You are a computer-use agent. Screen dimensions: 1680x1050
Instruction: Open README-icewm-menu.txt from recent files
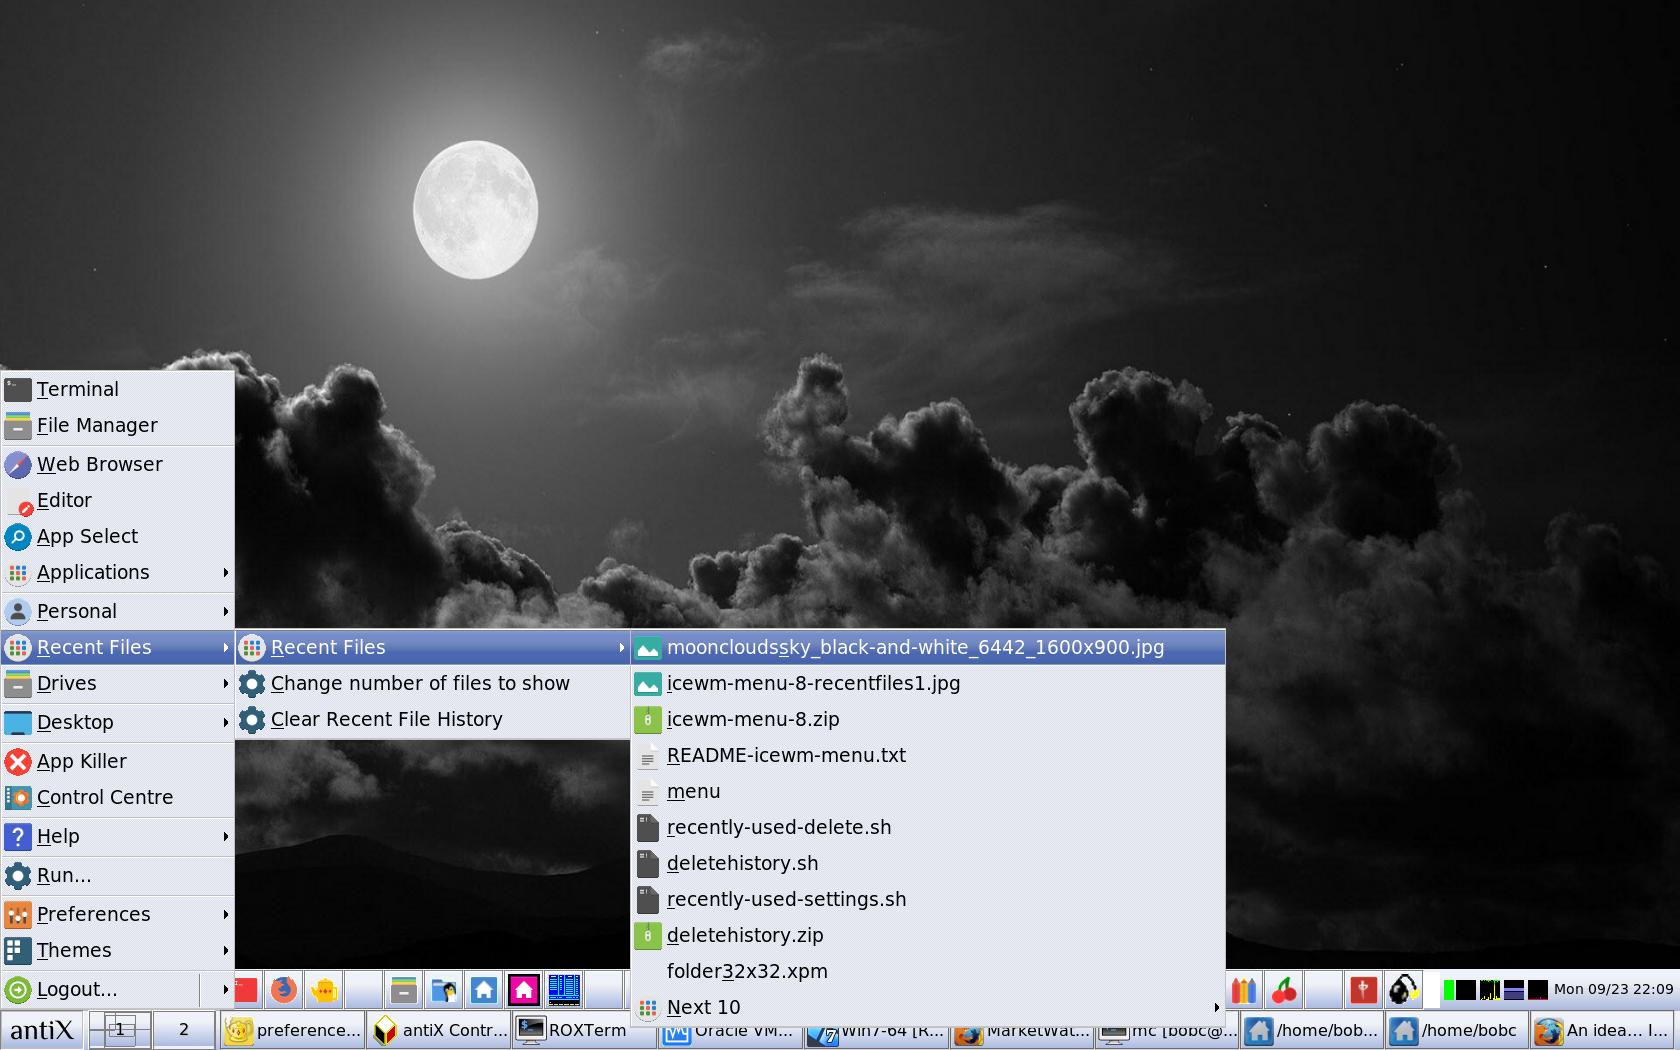tap(786, 755)
